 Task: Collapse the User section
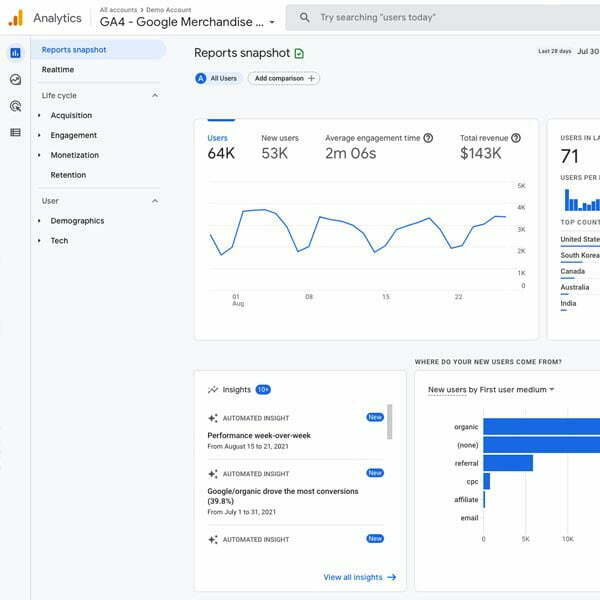coord(155,201)
